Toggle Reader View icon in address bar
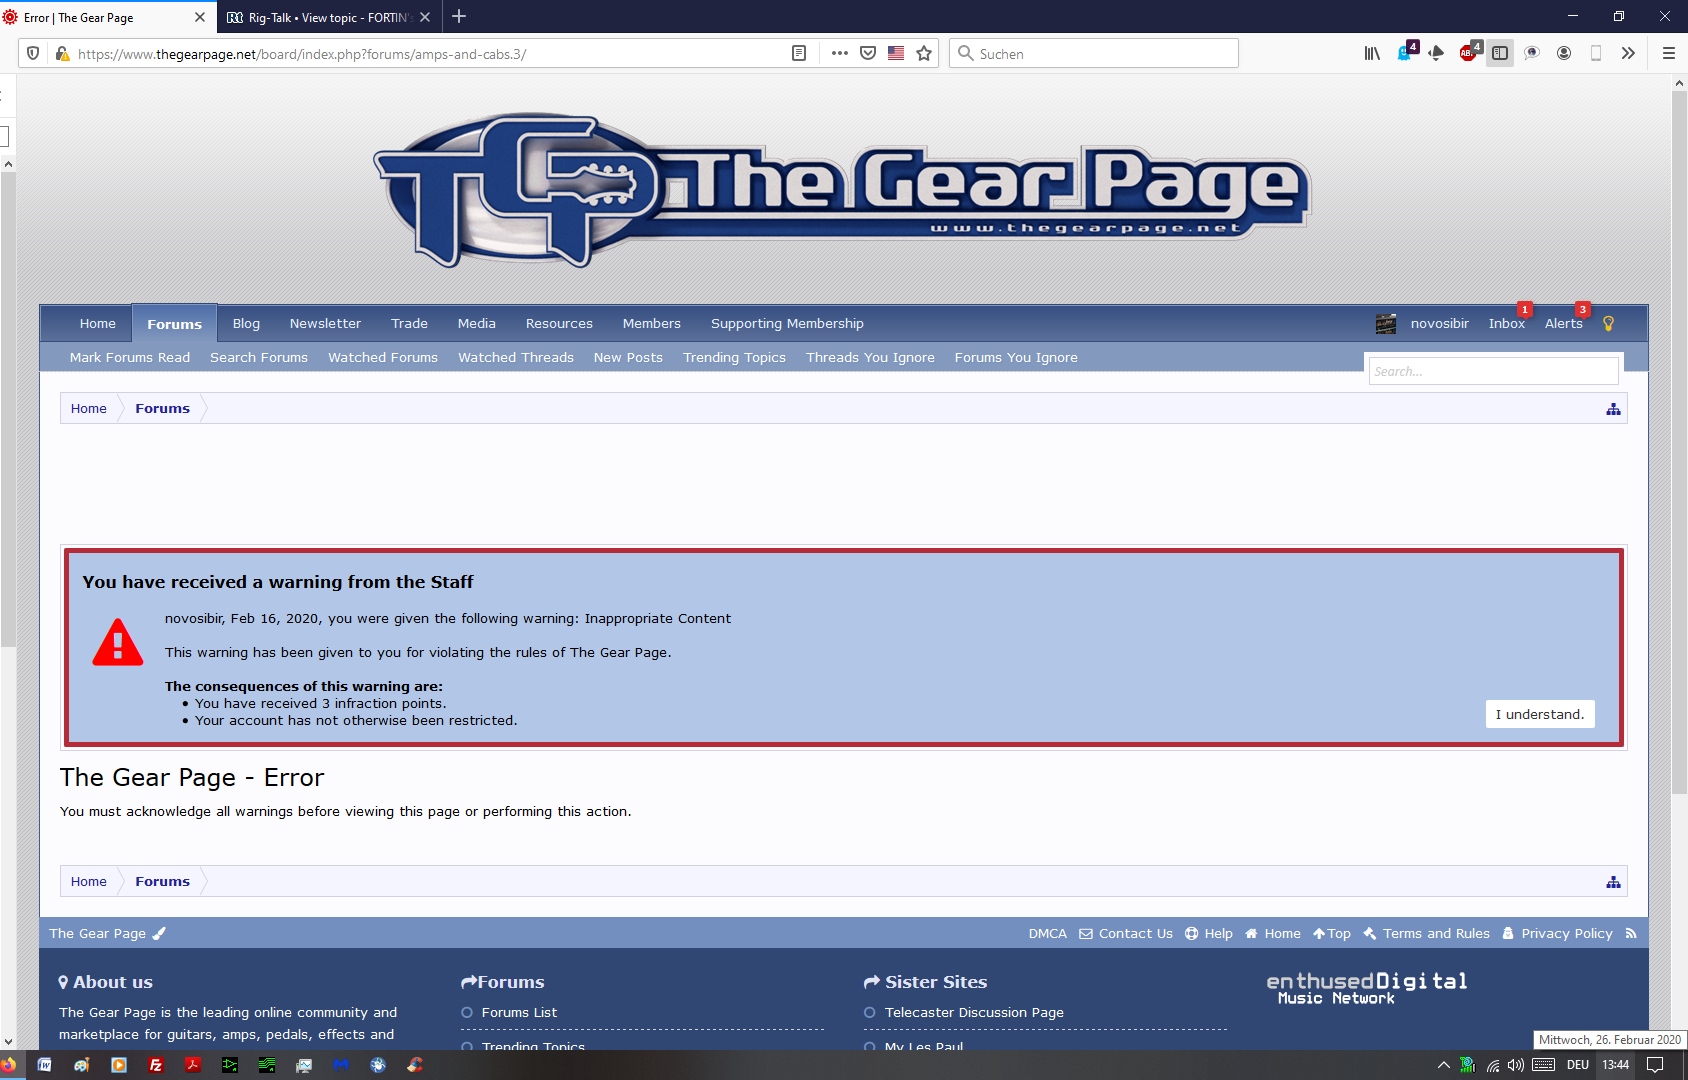Viewport: 1688px width, 1080px height. (x=799, y=53)
